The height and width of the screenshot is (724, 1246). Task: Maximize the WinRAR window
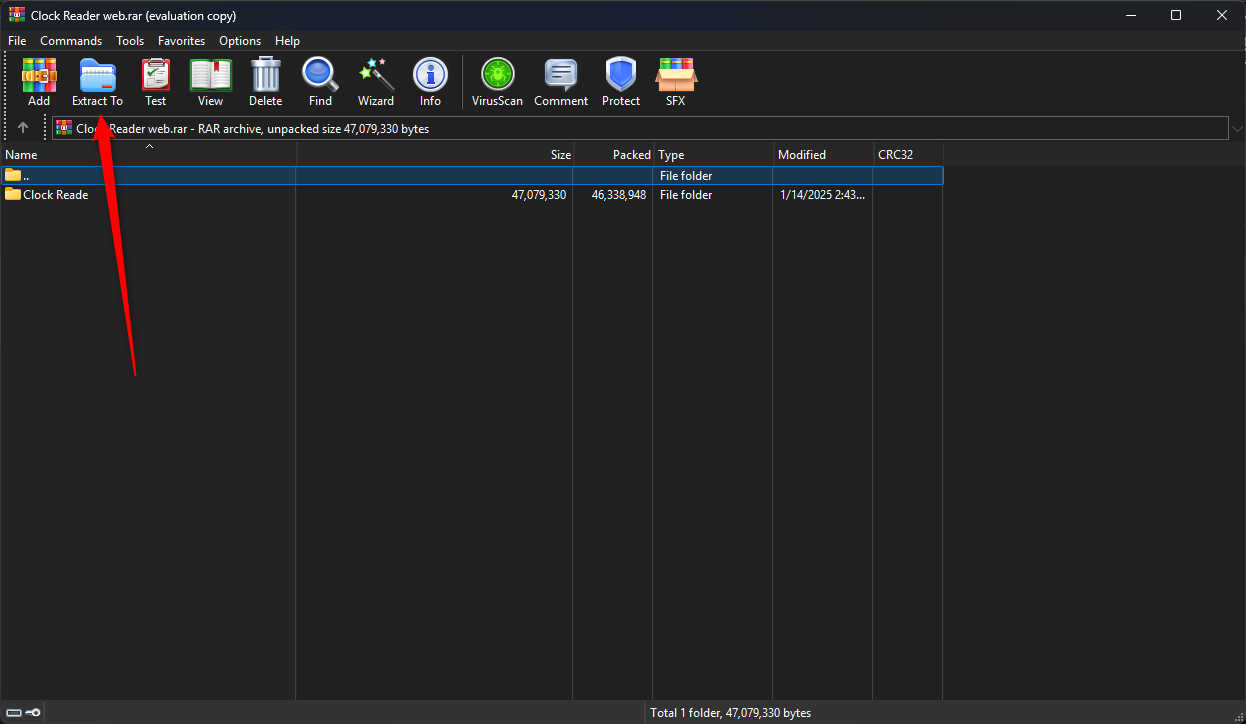point(1176,15)
